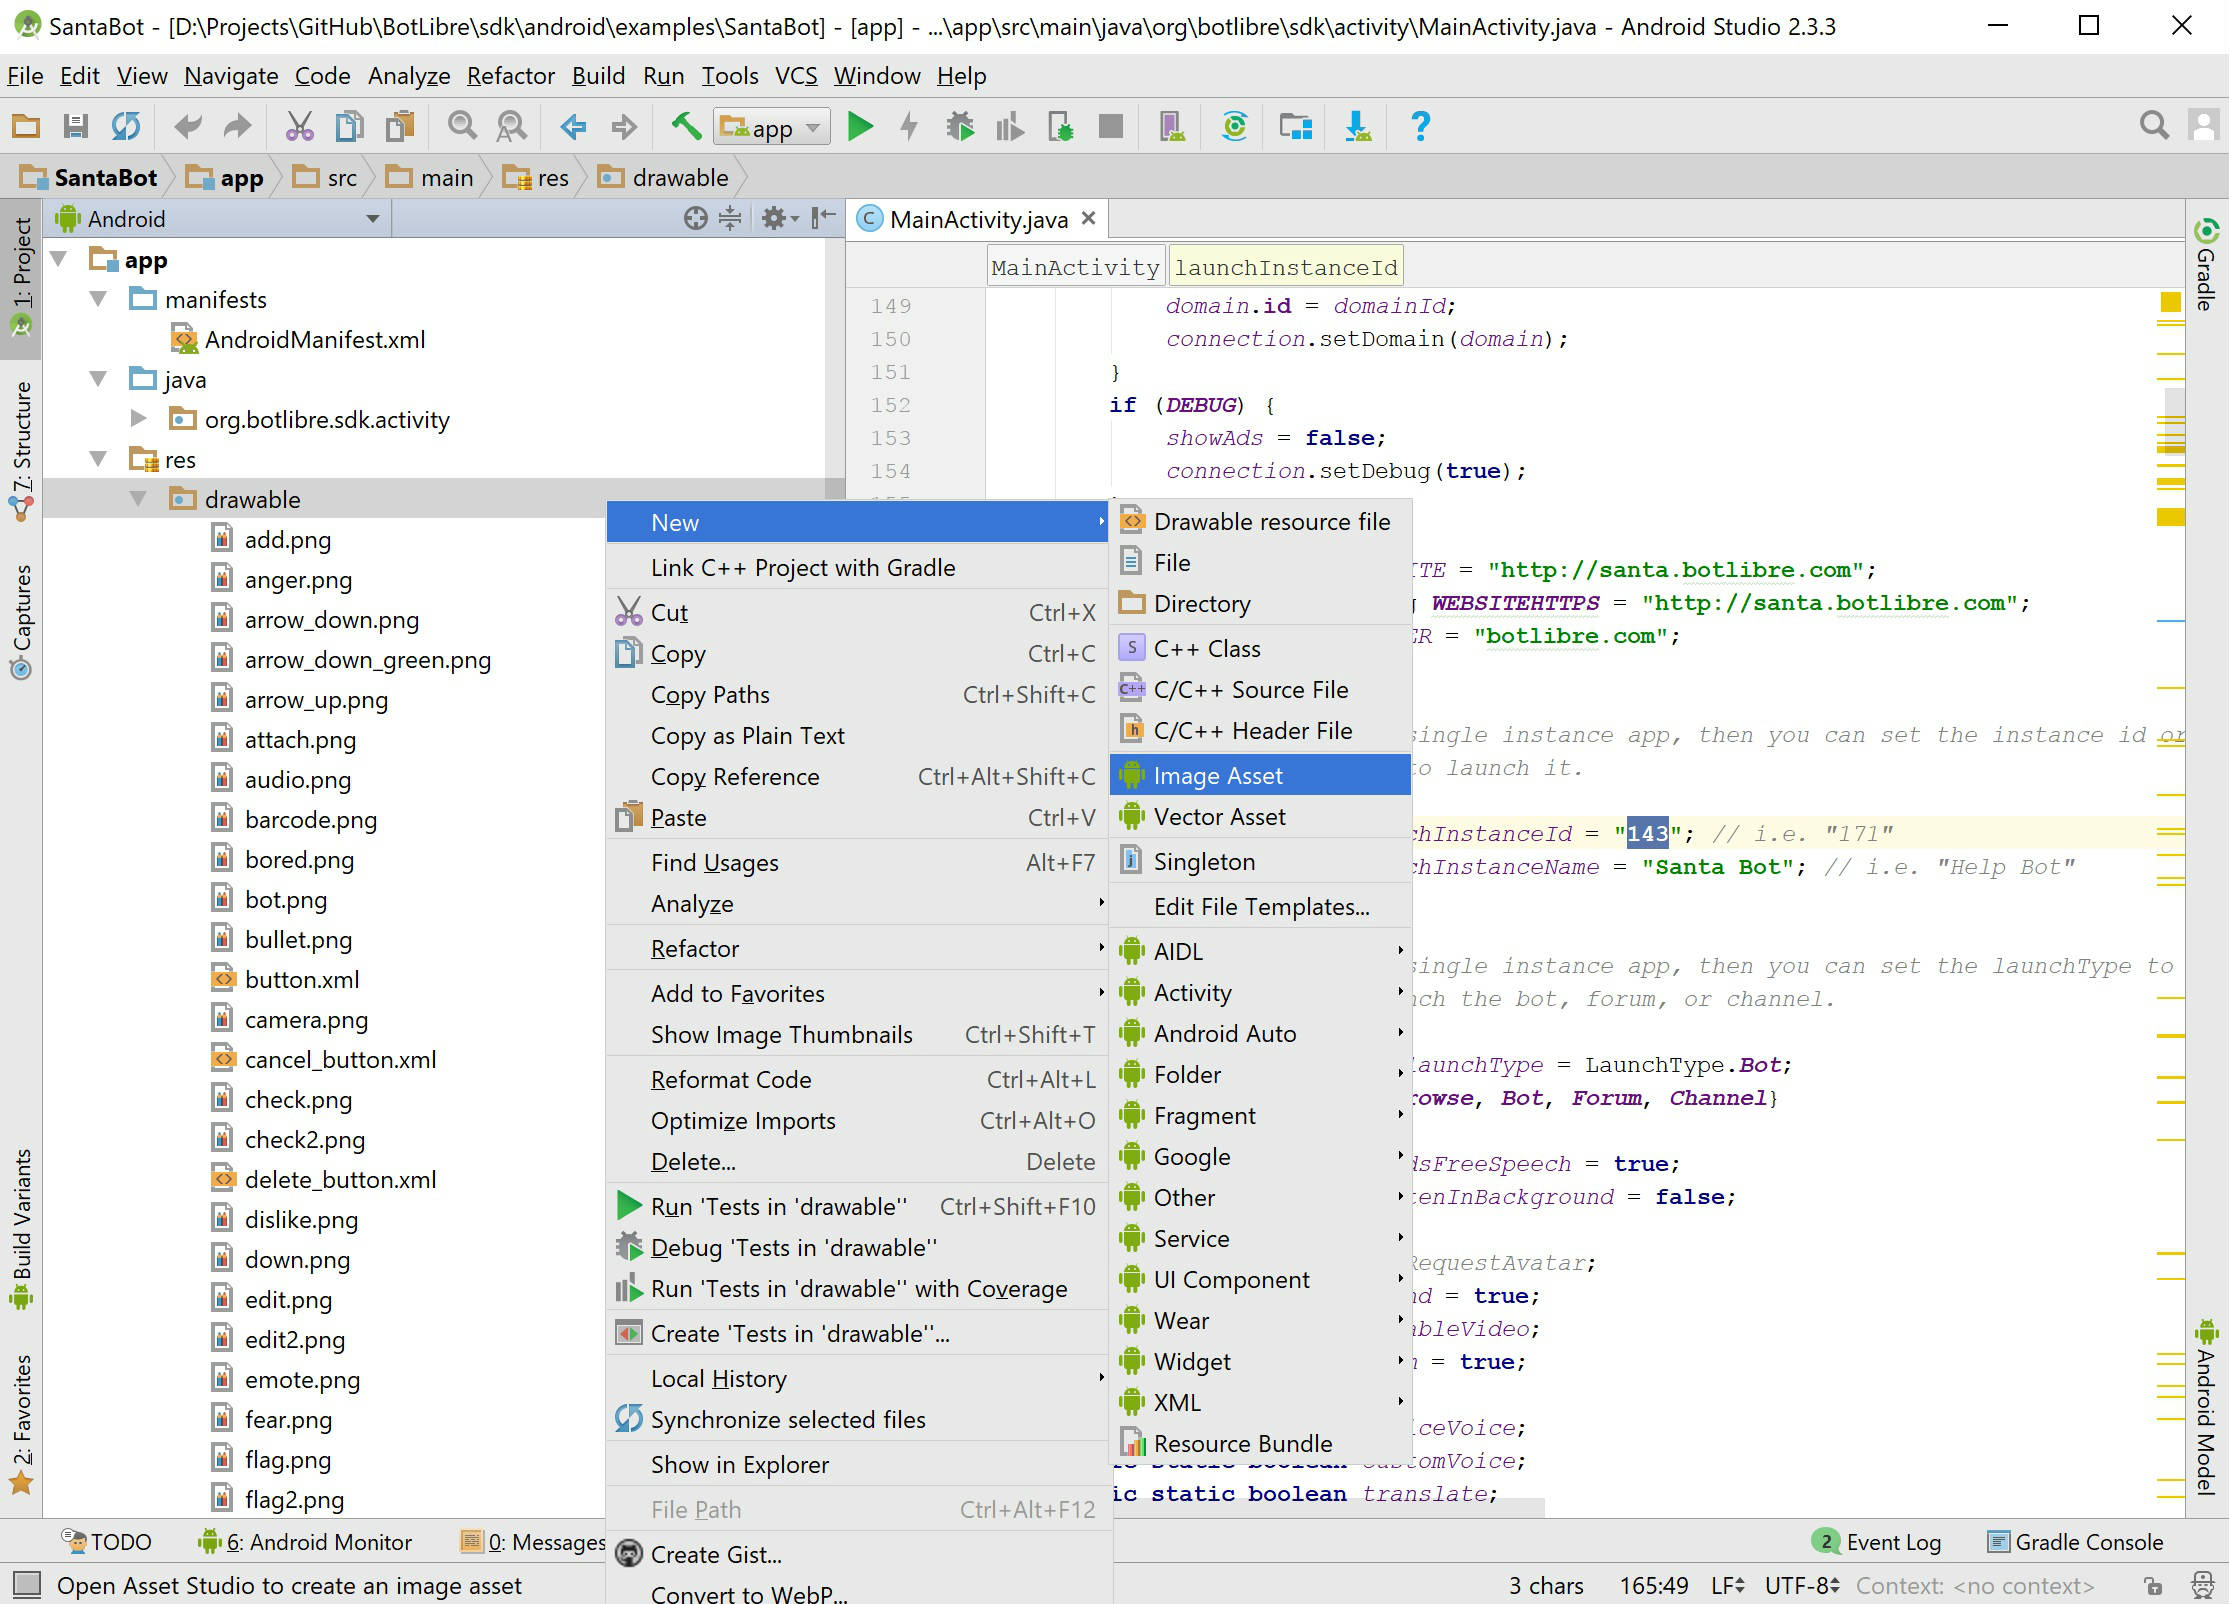Image resolution: width=2229 pixels, height=1604 pixels.
Task: Click the Stop square toolbar icon
Action: tap(1110, 126)
